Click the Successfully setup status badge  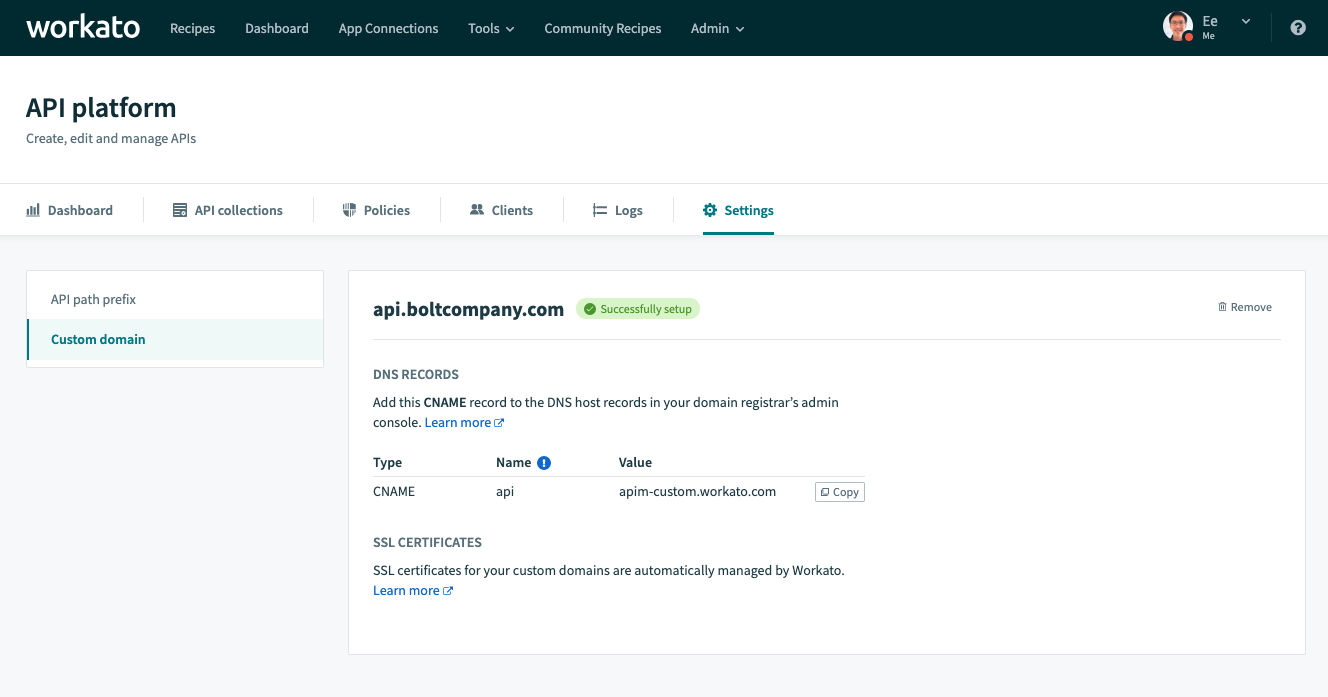tap(638, 309)
